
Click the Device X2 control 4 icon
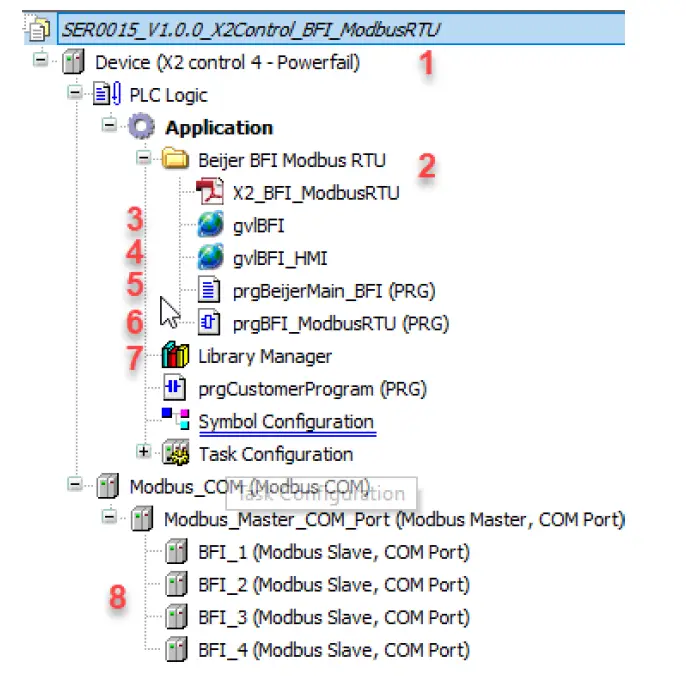tap(73, 62)
